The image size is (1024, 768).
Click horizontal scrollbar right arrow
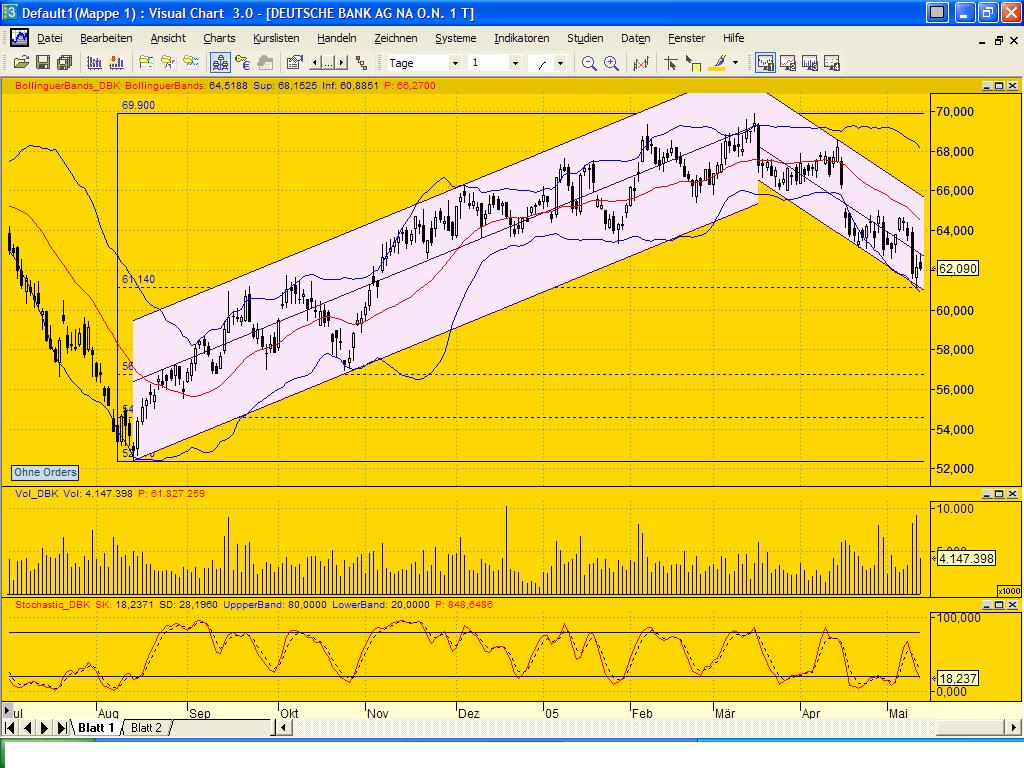[1014, 728]
